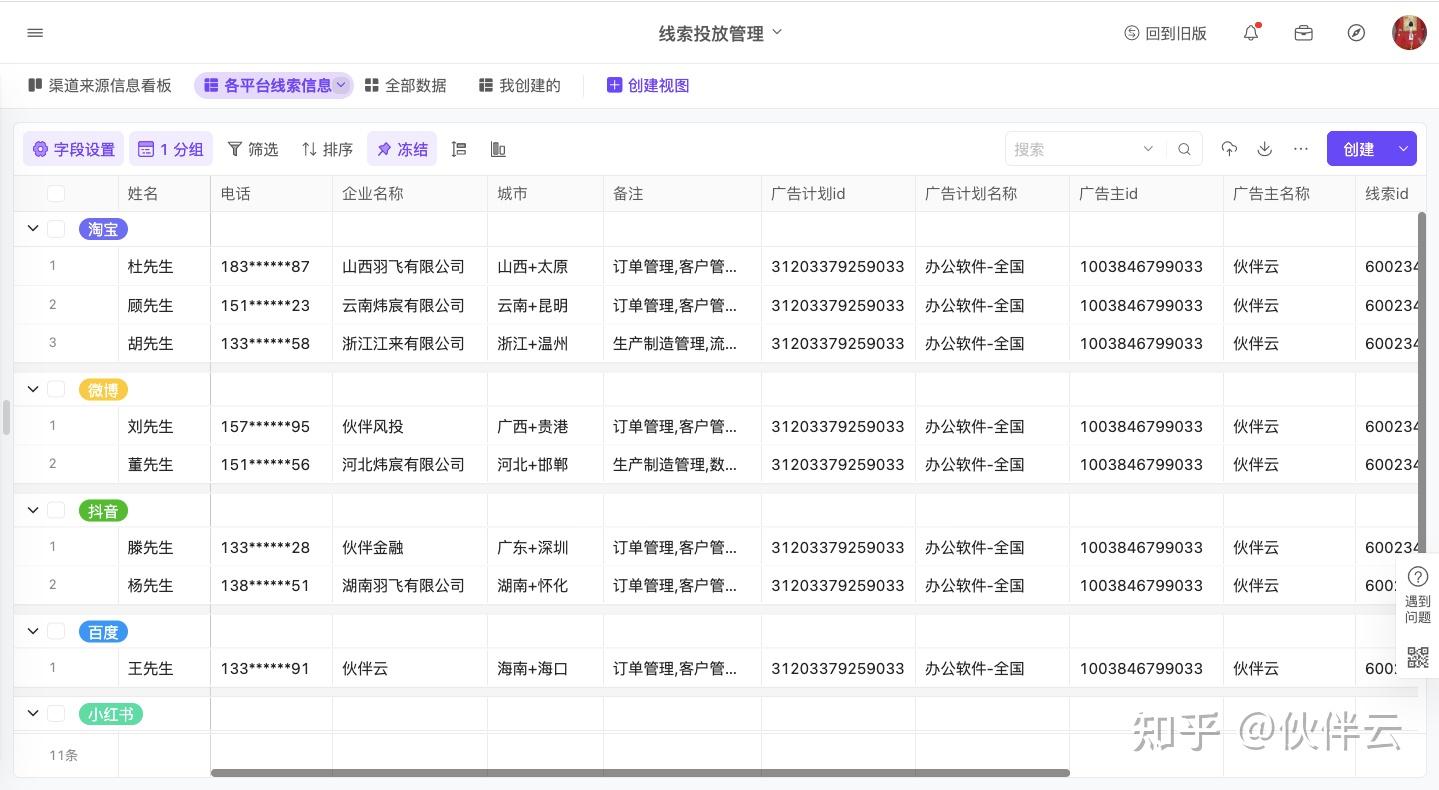Open the QR code icon
The height and width of the screenshot is (790, 1439).
coord(1417,657)
